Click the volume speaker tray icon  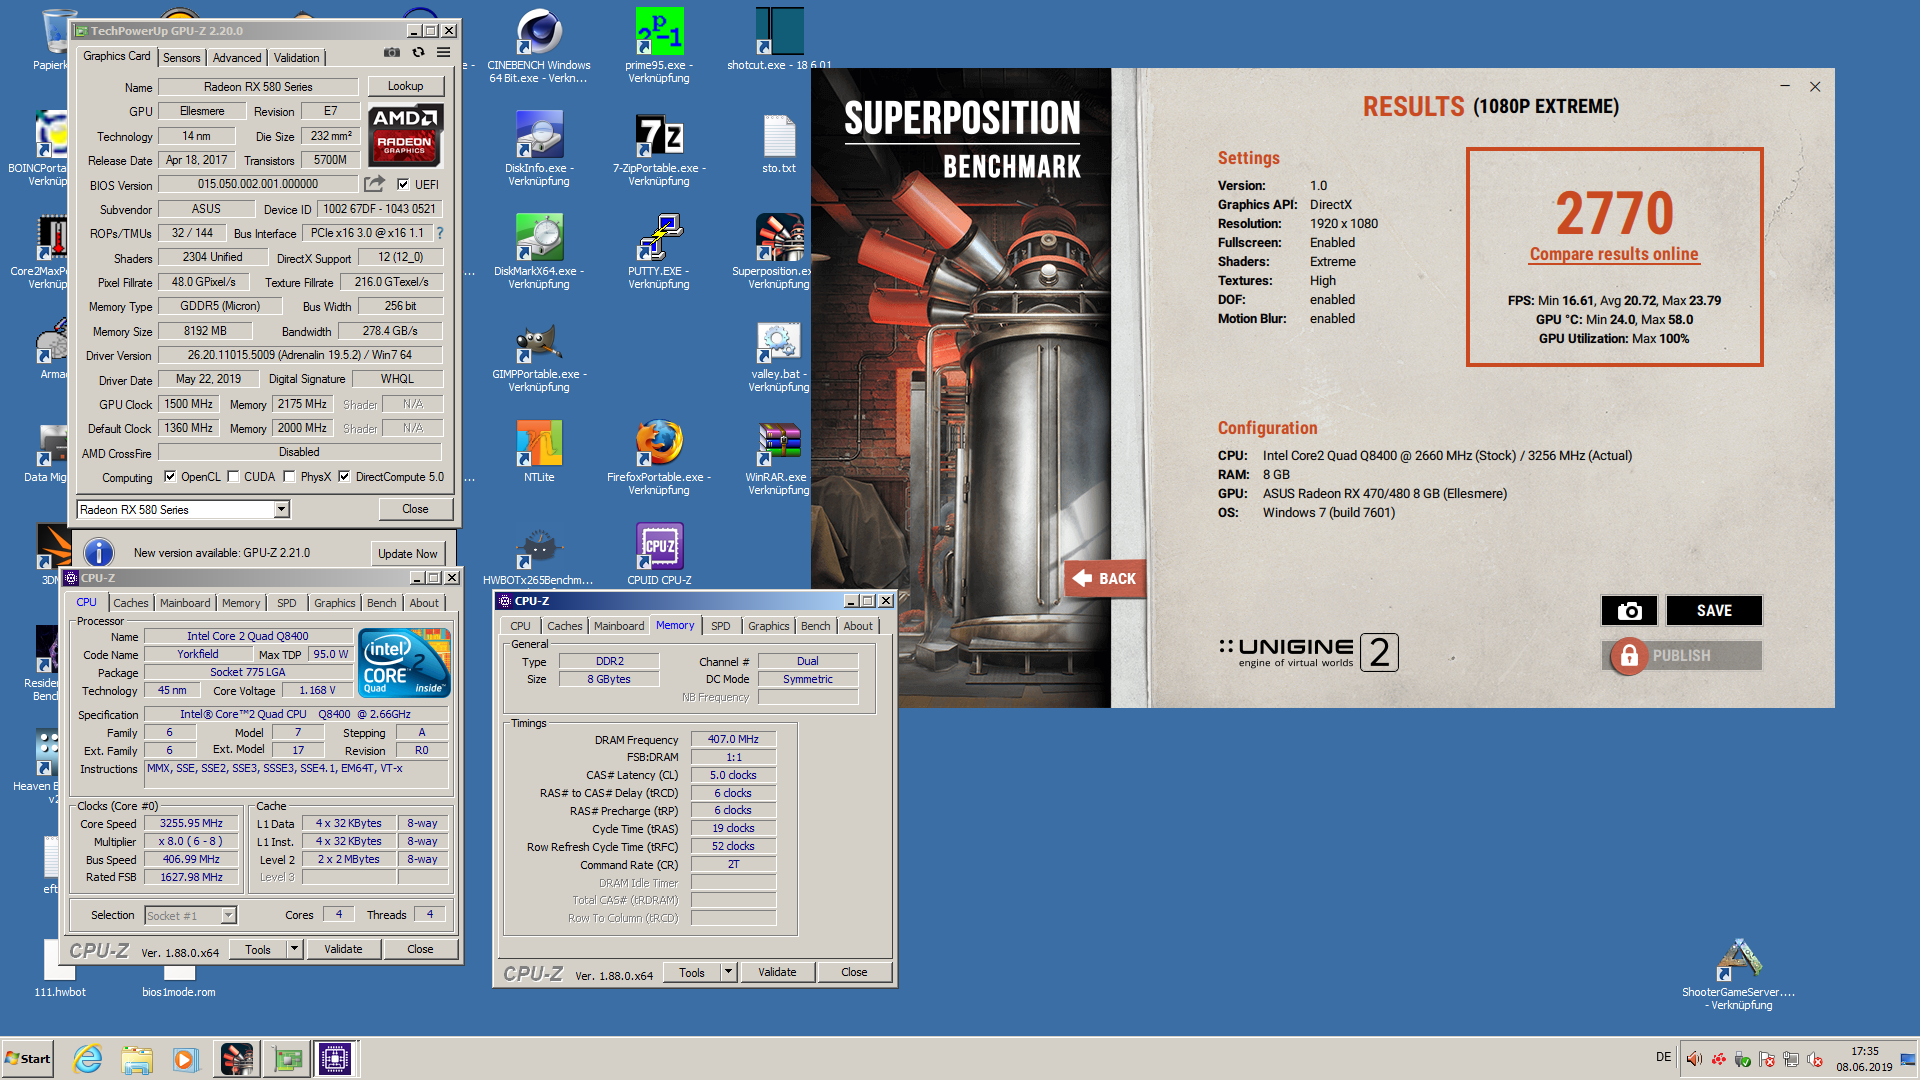tap(1694, 1059)
